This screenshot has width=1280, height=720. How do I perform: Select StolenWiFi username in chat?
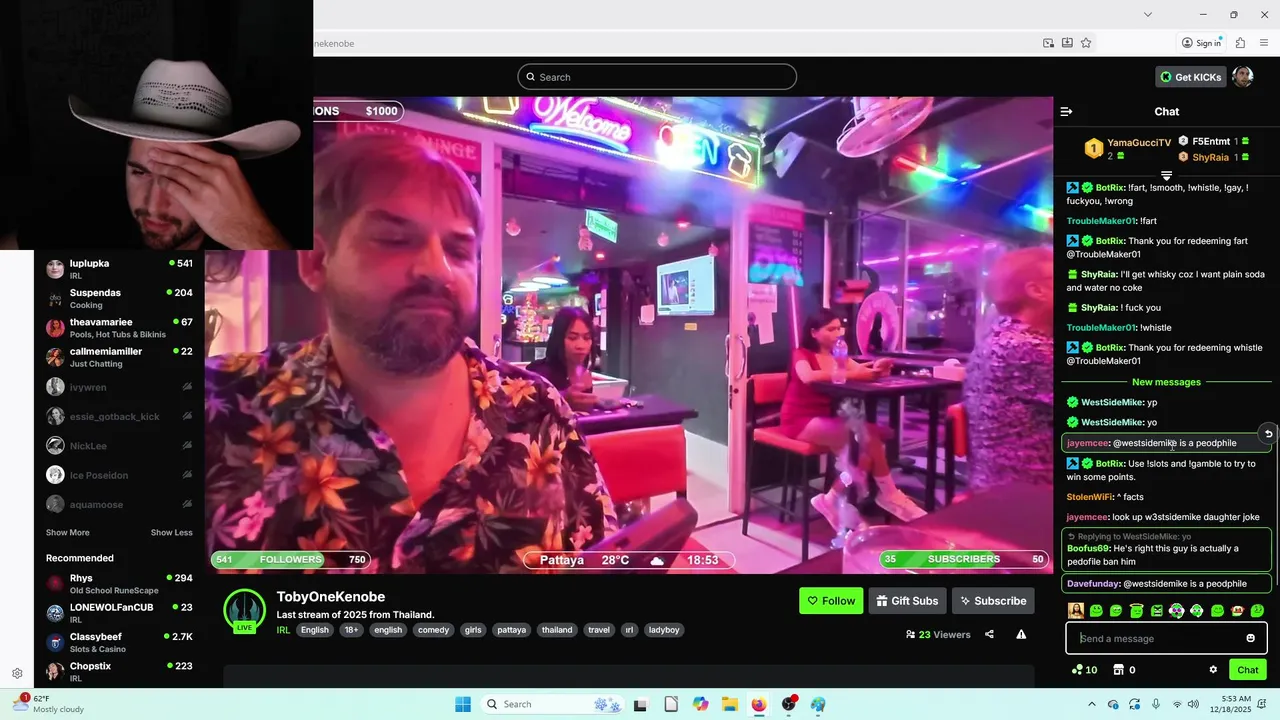(x=1087, y=497)
